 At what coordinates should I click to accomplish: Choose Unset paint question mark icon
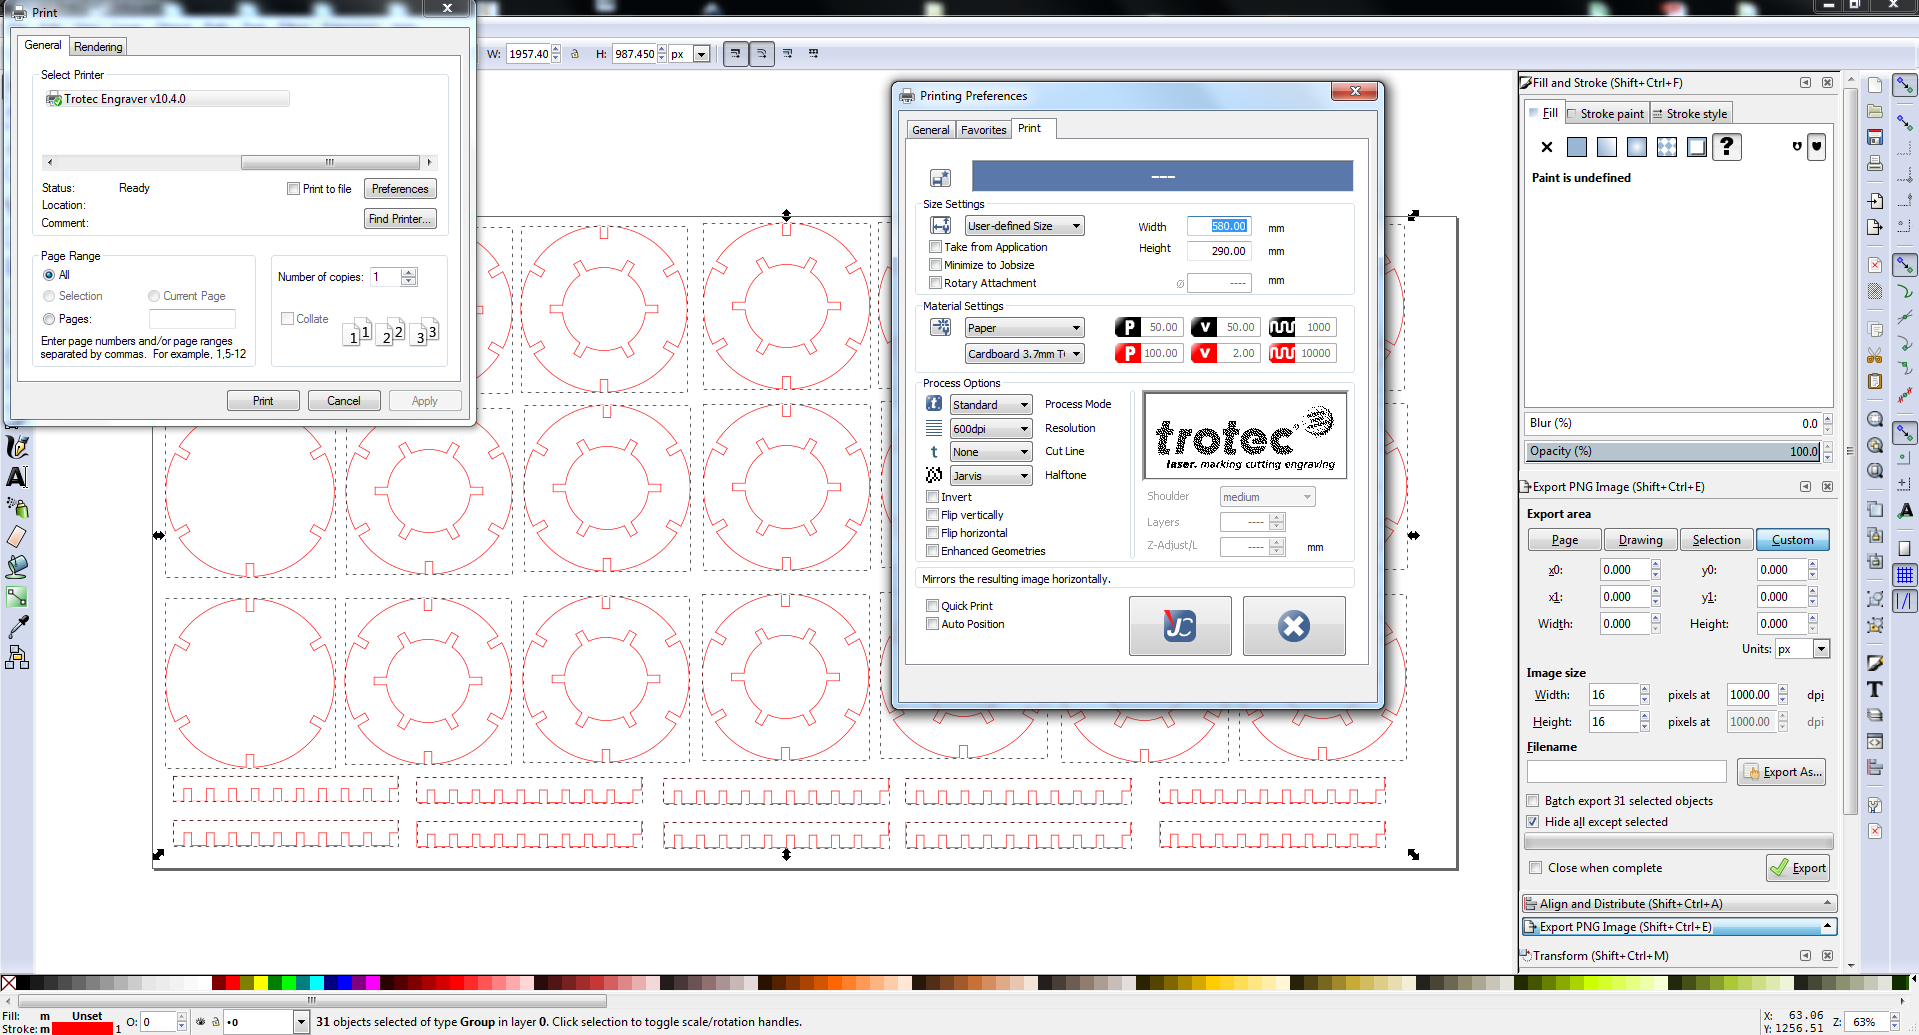1727,147
